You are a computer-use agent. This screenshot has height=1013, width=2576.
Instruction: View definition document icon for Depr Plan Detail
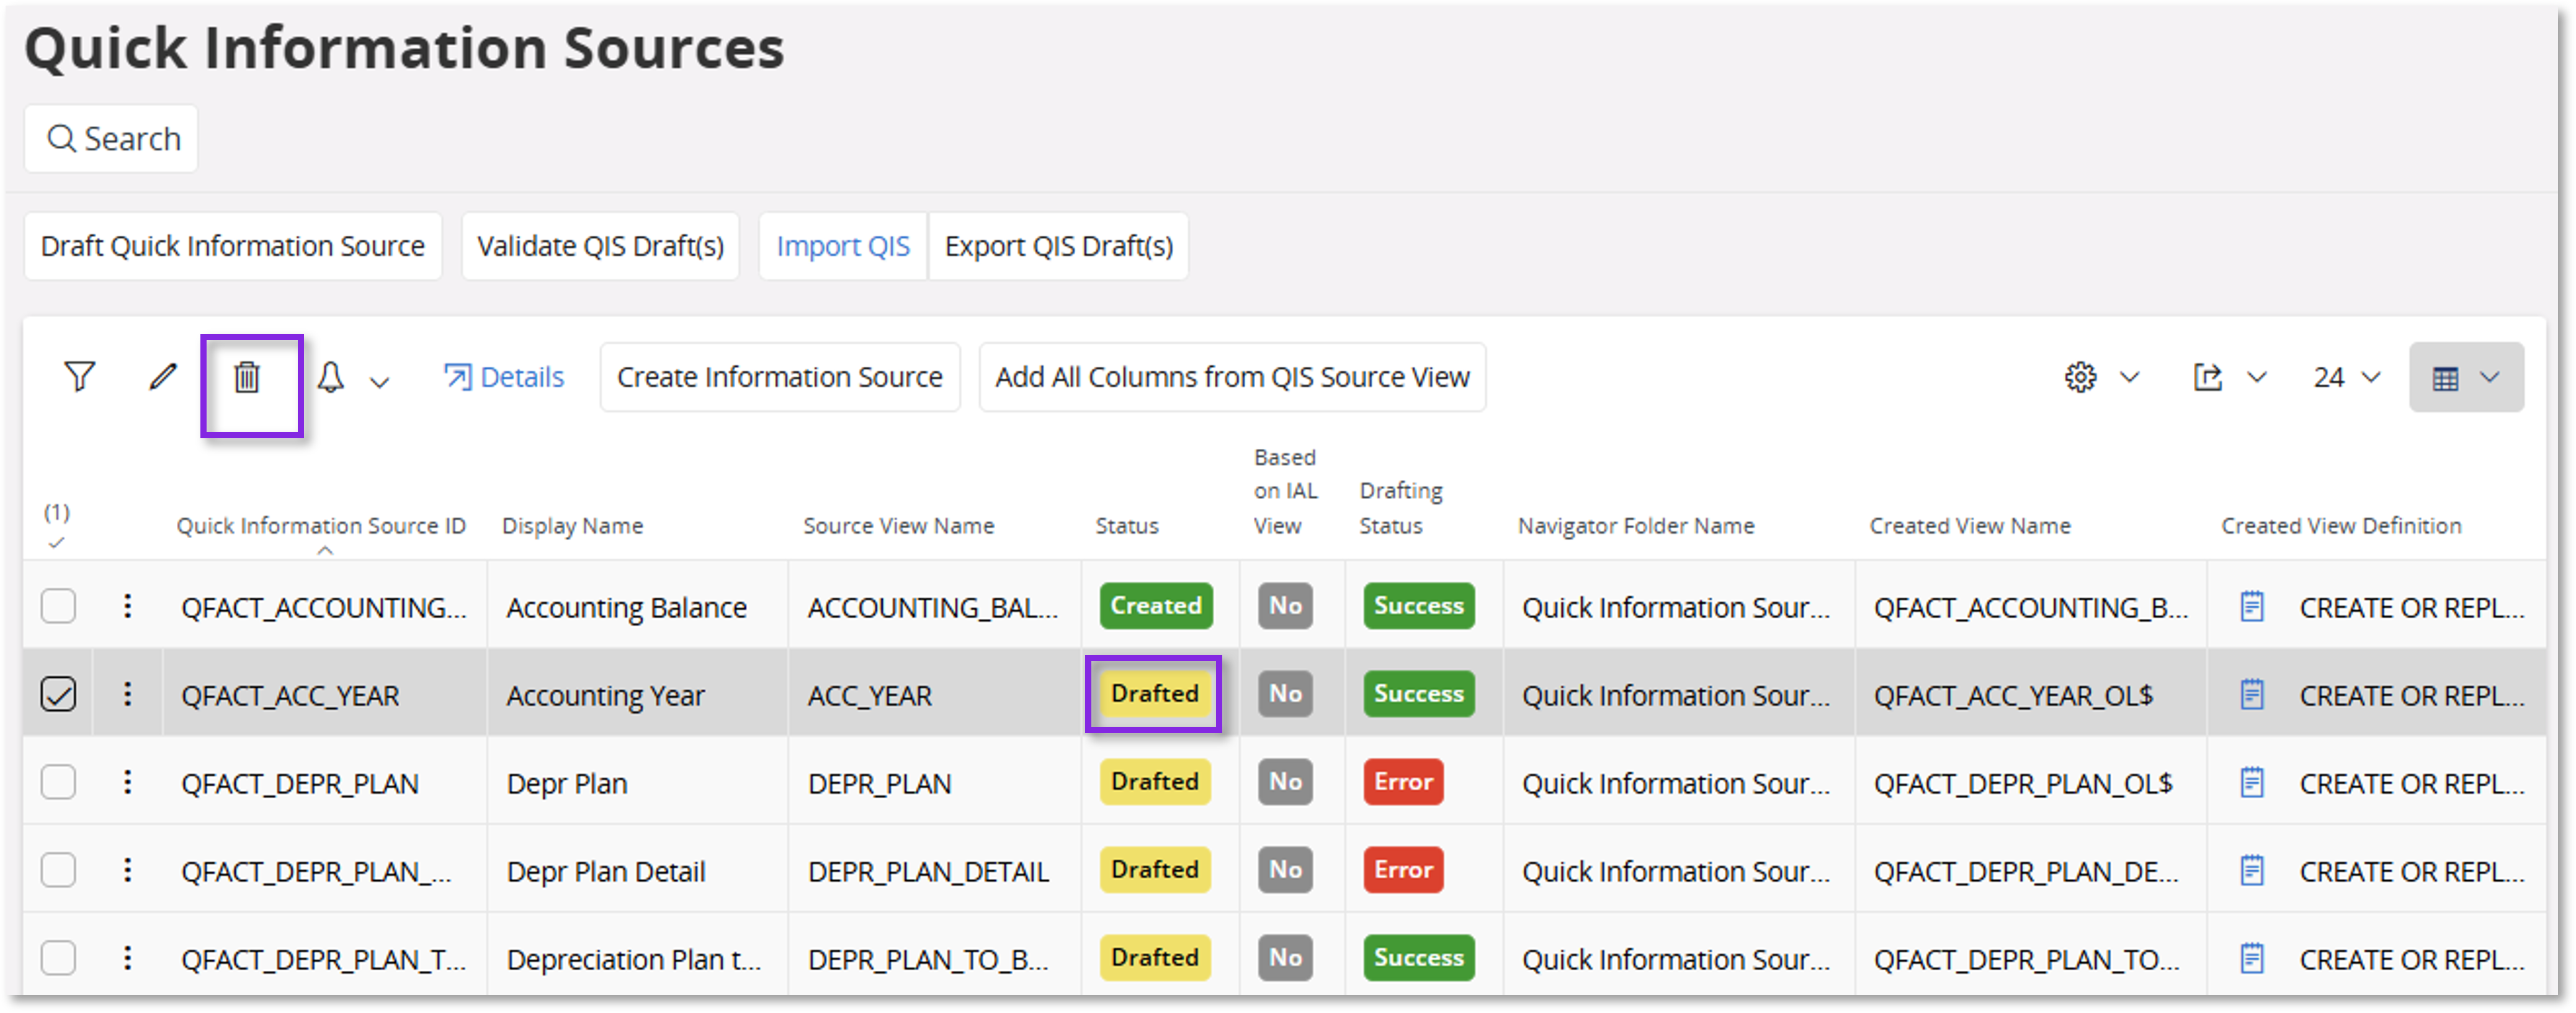pos(2251,870)
